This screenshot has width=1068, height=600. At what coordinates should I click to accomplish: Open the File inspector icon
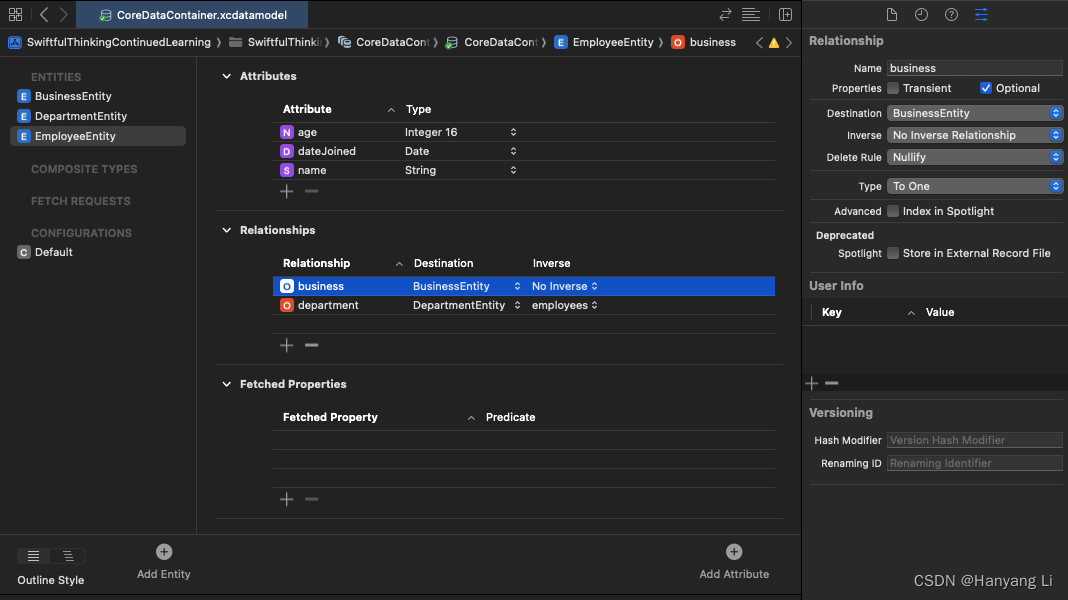coord(892,14)
